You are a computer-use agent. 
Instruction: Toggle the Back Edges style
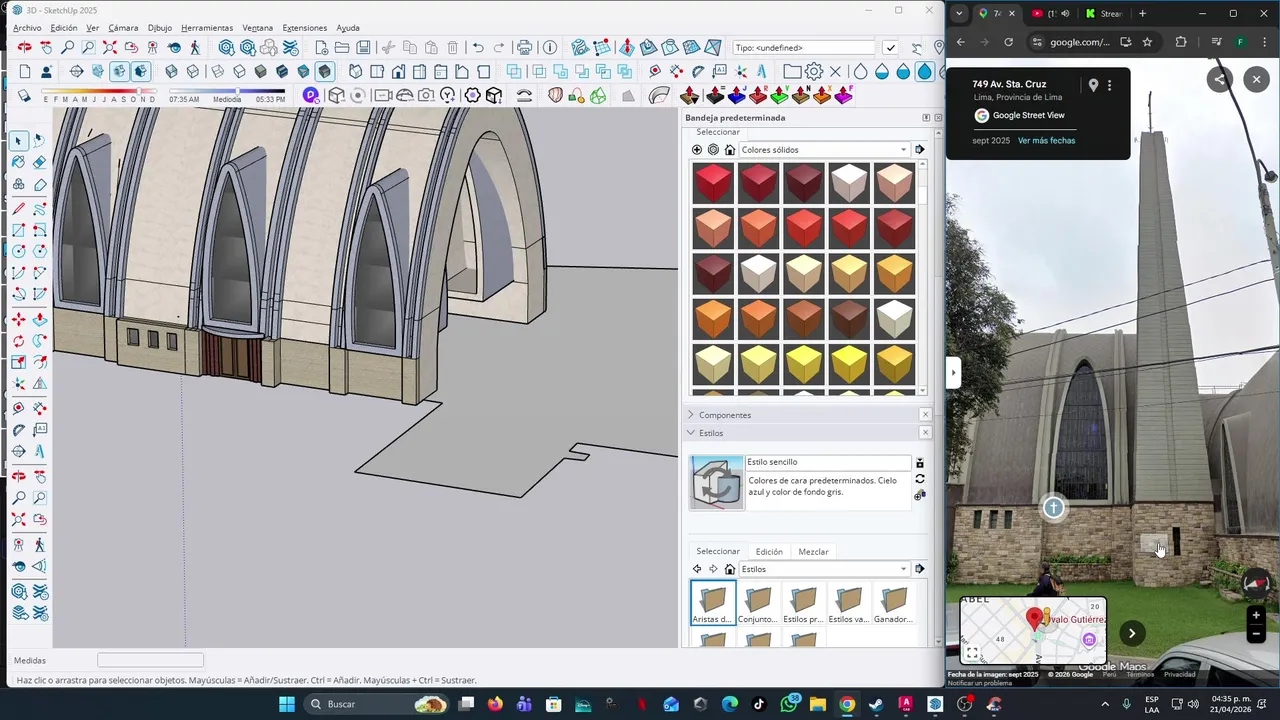pyautogui.click(x=192, y=71)
